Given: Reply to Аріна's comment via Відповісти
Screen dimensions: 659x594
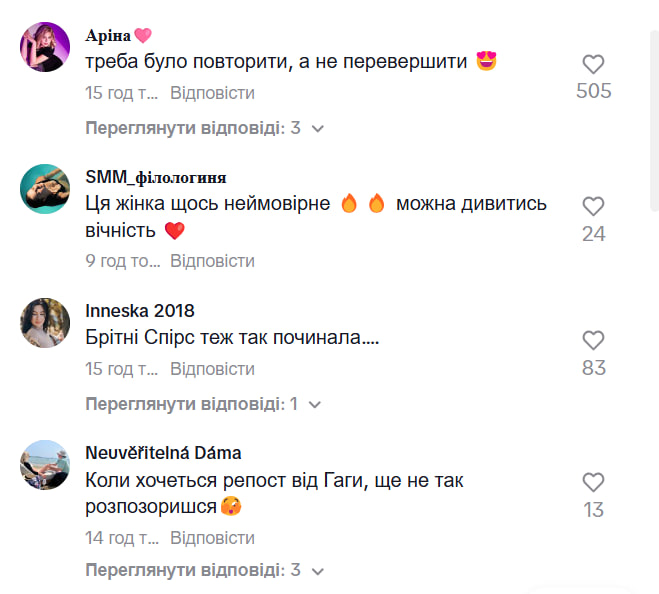Looking at the screenshot, I should (212, 93).
